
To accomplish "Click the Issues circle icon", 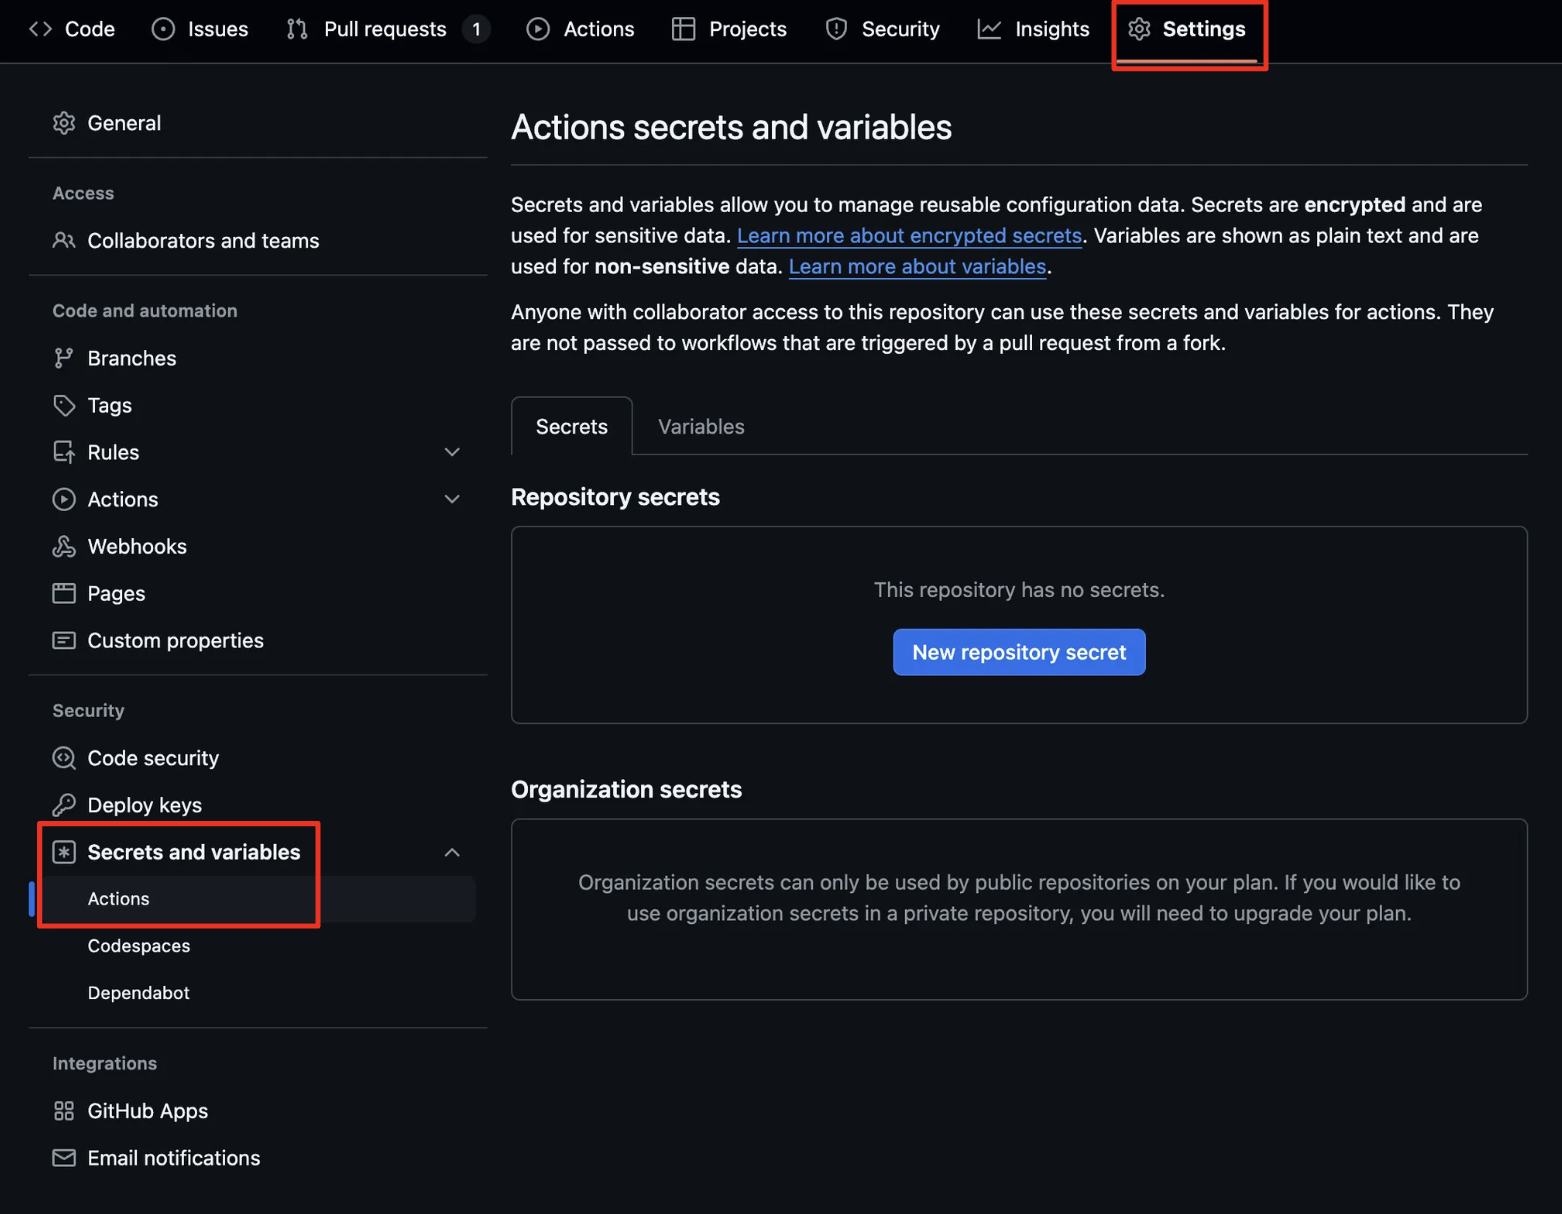I will coord(163,29).
